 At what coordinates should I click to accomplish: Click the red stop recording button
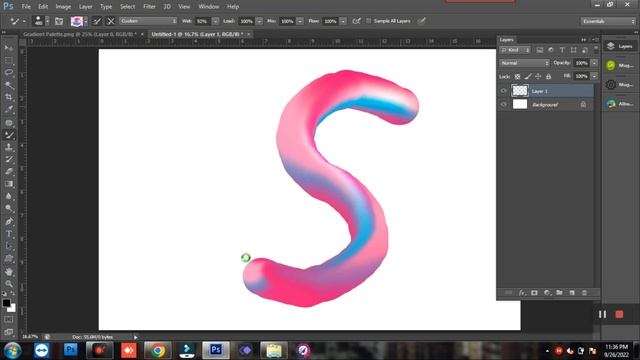click(x=620, y=314)
